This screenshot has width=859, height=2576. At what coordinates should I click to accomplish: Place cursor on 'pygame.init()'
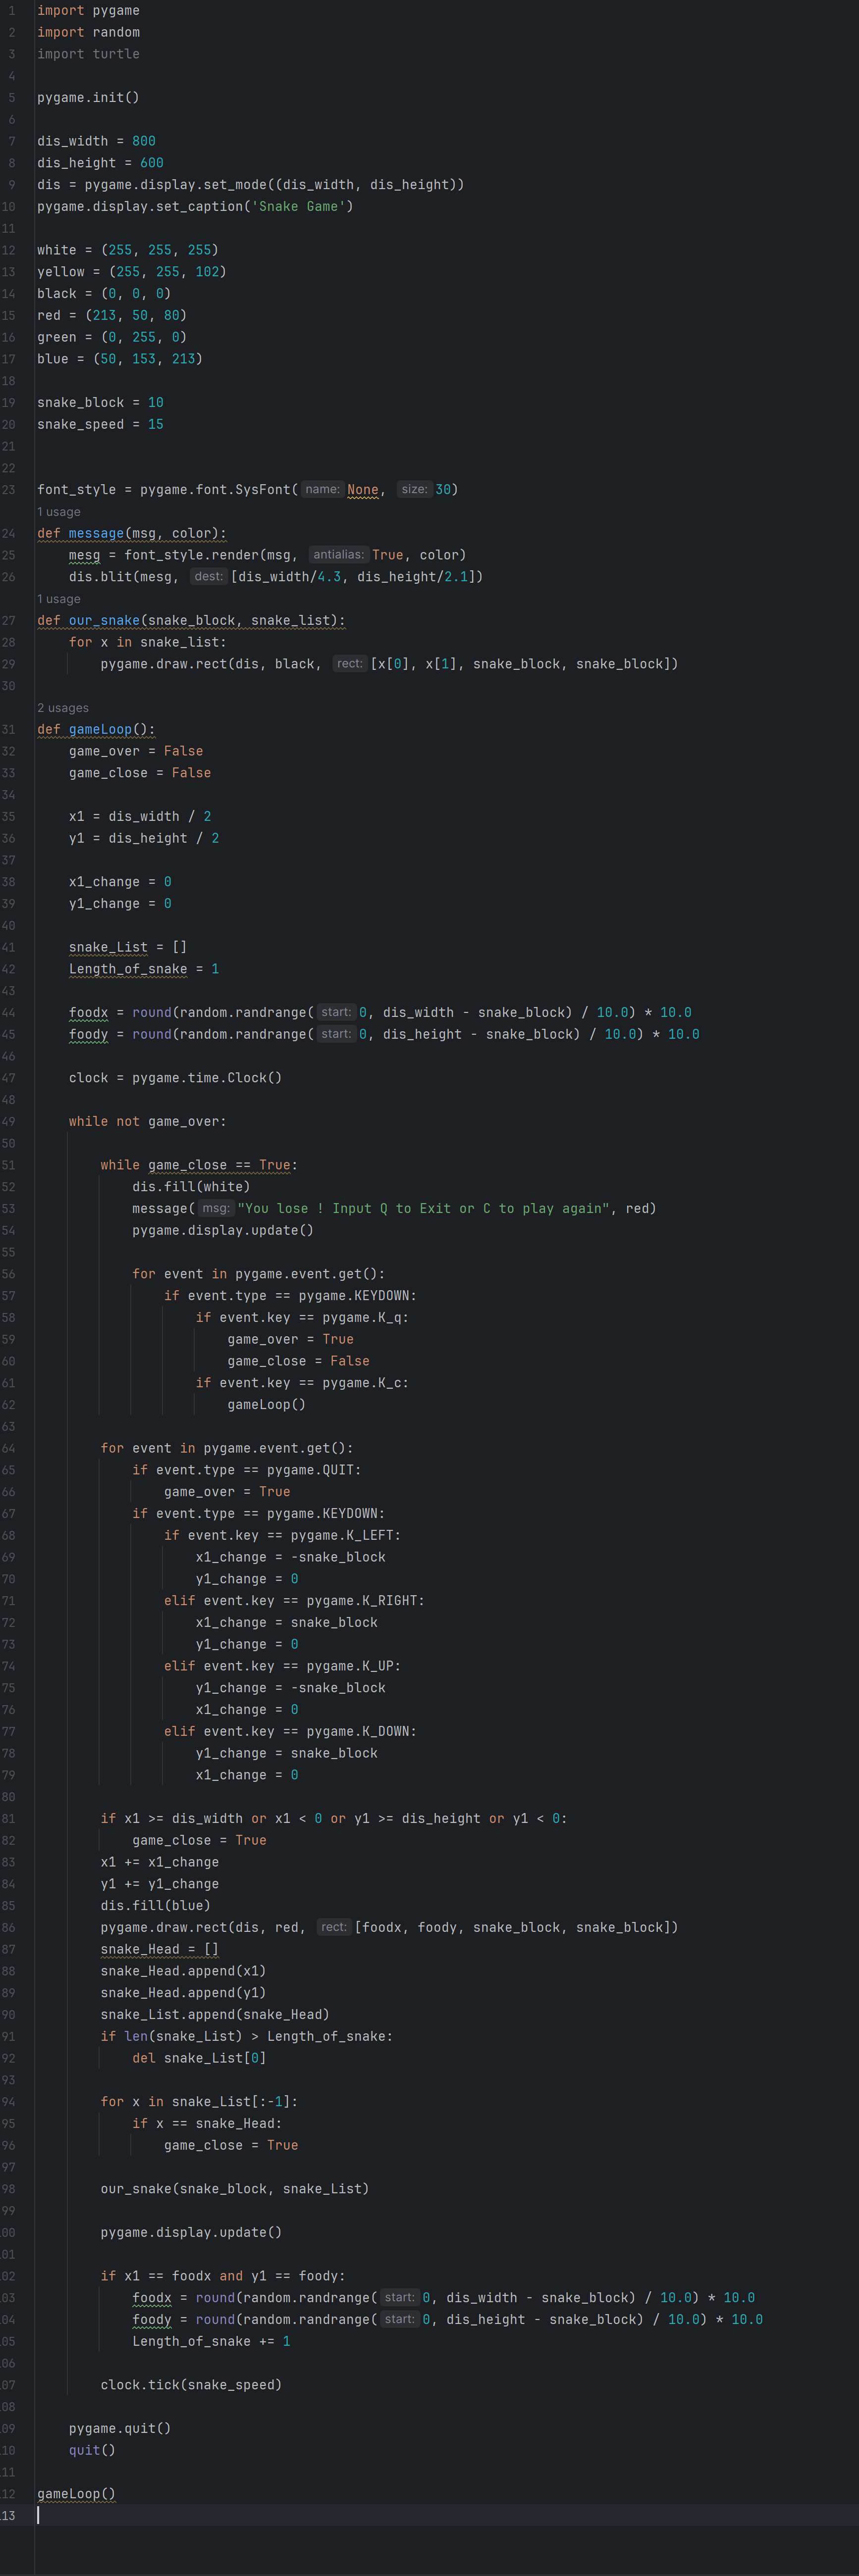88,97
